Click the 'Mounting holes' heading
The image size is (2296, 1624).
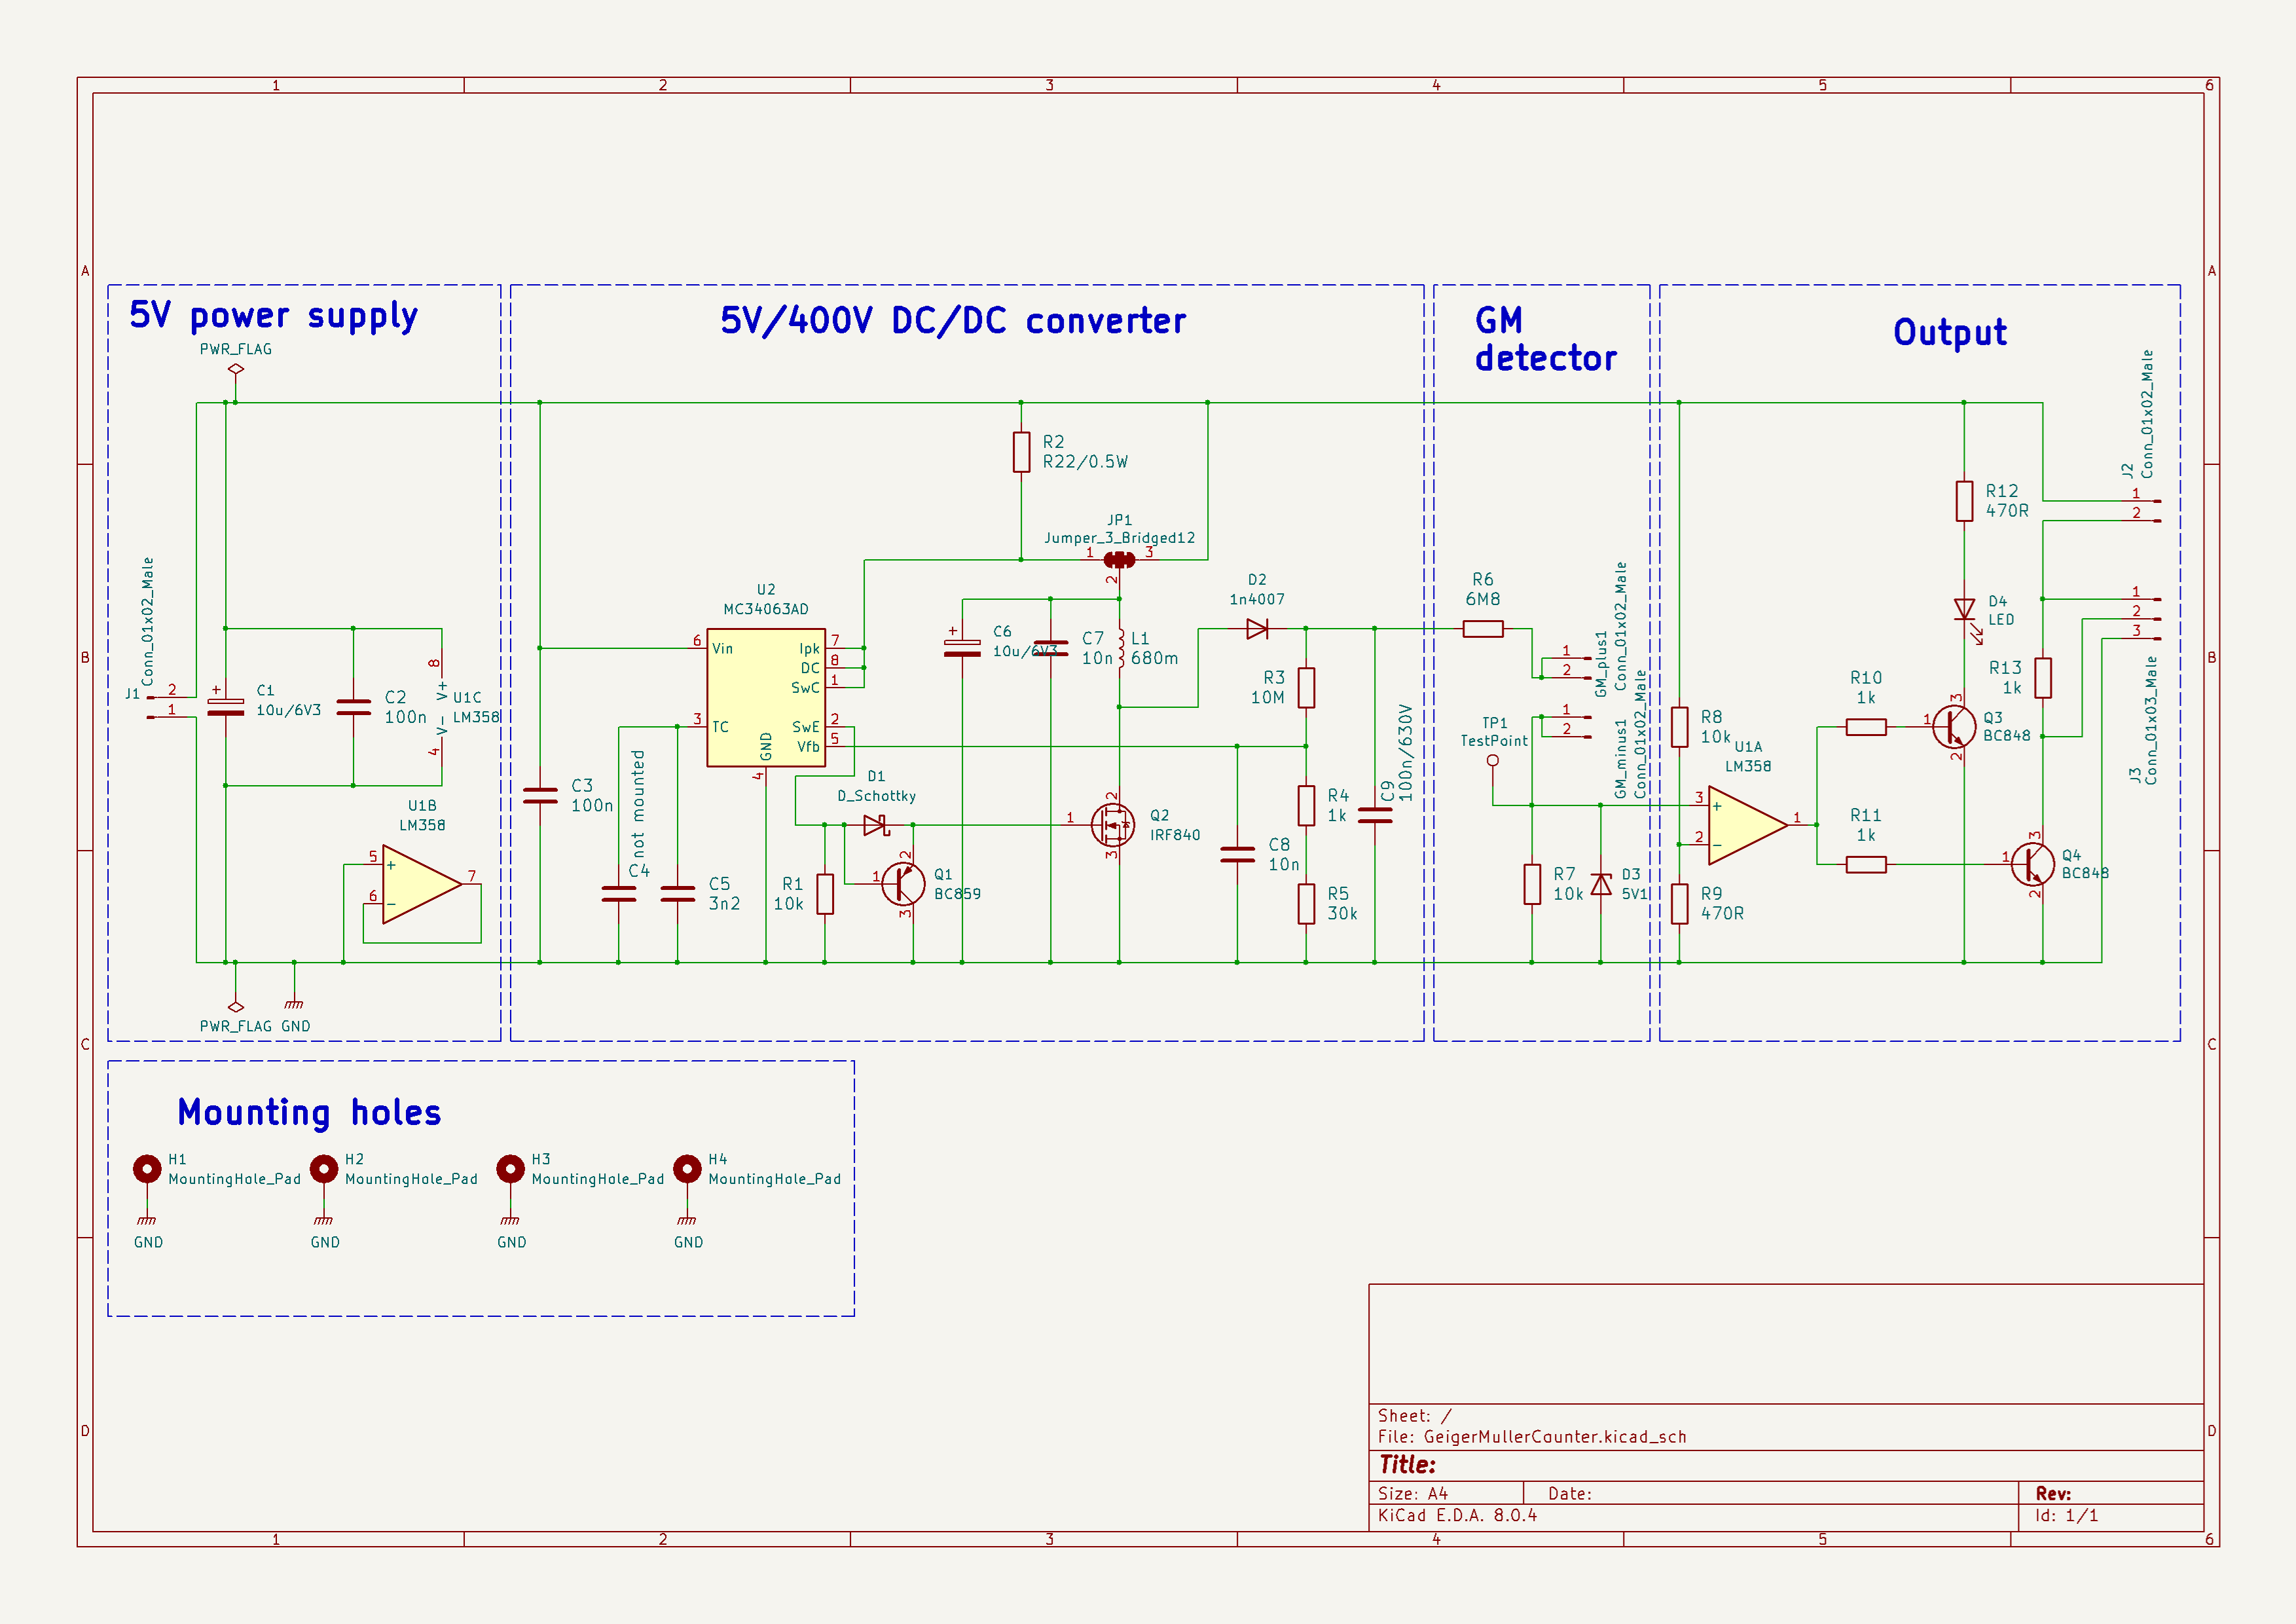pos(309,1112)
